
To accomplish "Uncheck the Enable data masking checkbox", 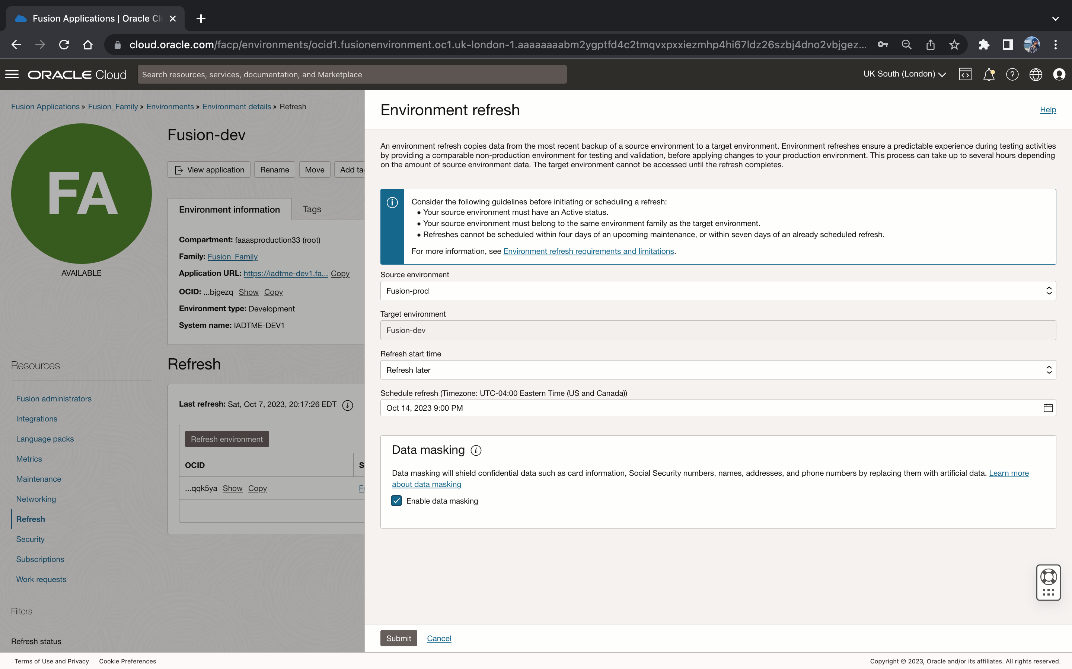I will coord(397,501).
